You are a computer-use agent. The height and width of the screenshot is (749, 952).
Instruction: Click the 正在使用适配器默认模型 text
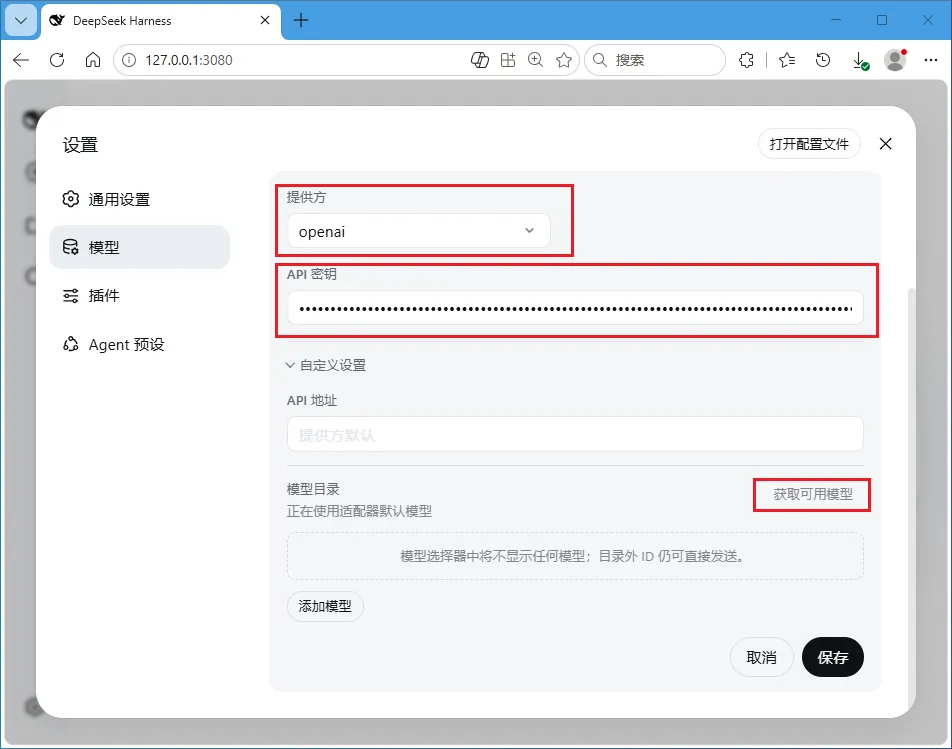[359, 511]
